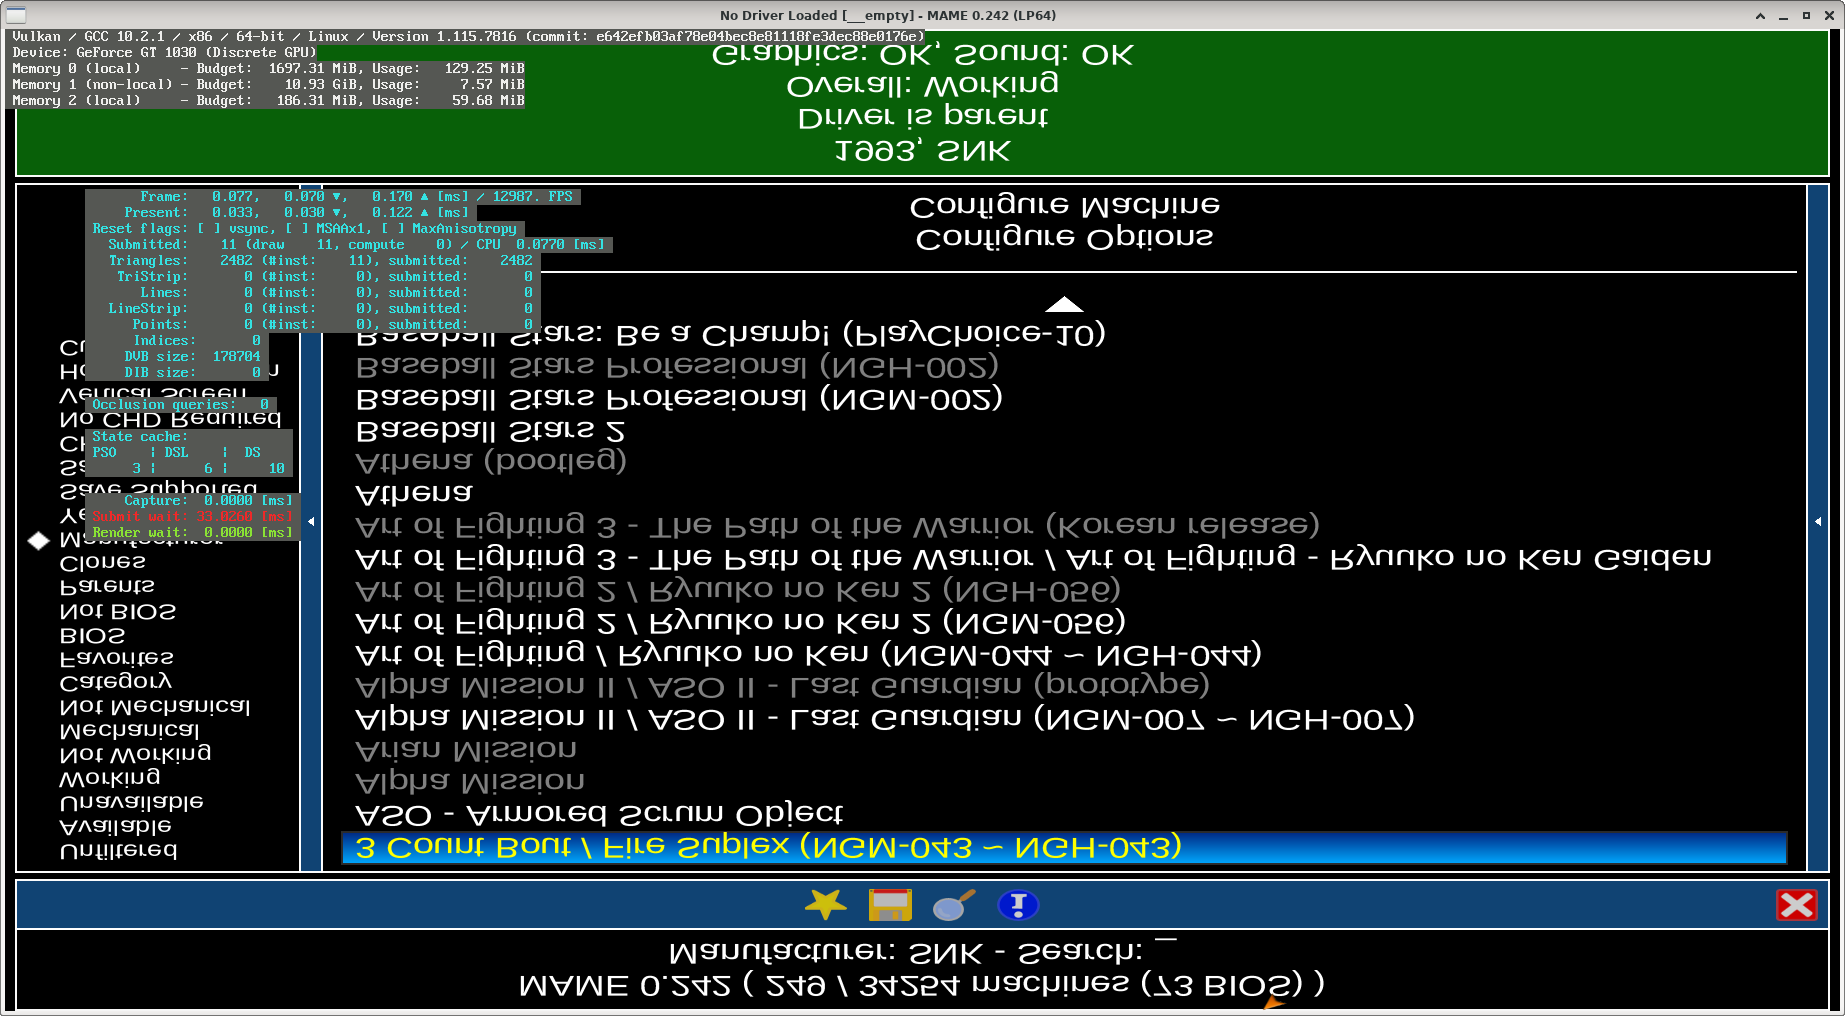Viewport: 1845px width, 1016px height.
Task: Select 3 Count Bout / Fire Suplex entry
Action: point(768,847)
